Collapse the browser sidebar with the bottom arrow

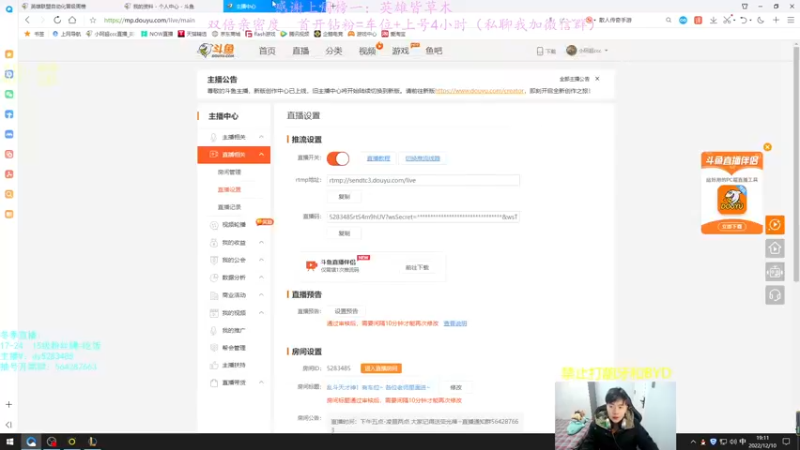pyautogui.click(x=9, y=424)
